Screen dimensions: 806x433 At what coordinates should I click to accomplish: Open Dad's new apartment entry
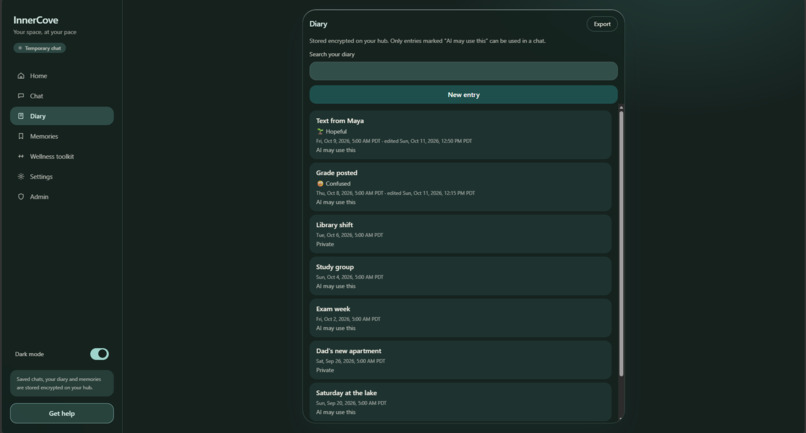460,360
